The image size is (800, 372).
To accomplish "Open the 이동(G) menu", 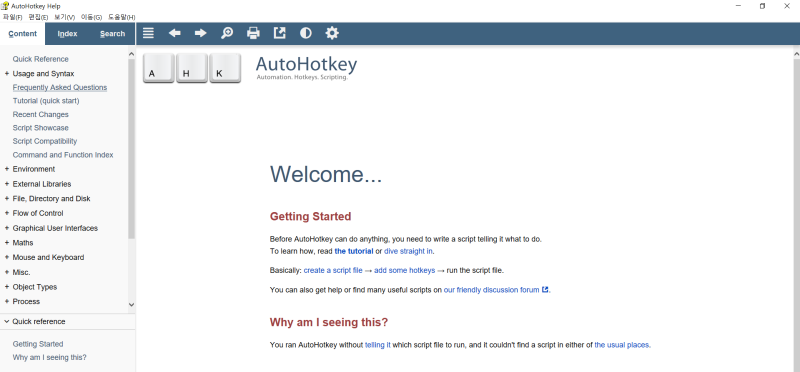I will coord(91,17).
